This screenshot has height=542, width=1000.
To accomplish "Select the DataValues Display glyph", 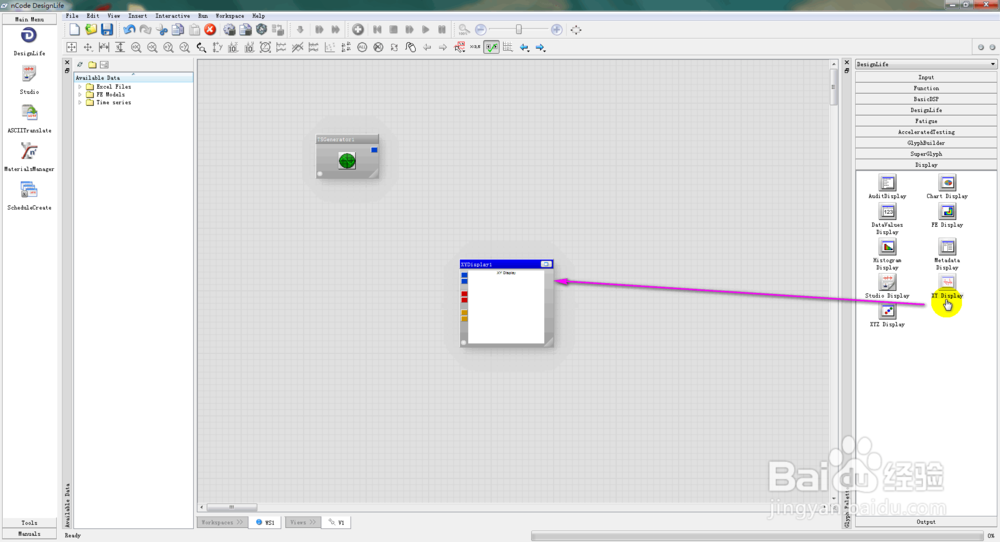I will click(x=887, y=219).
